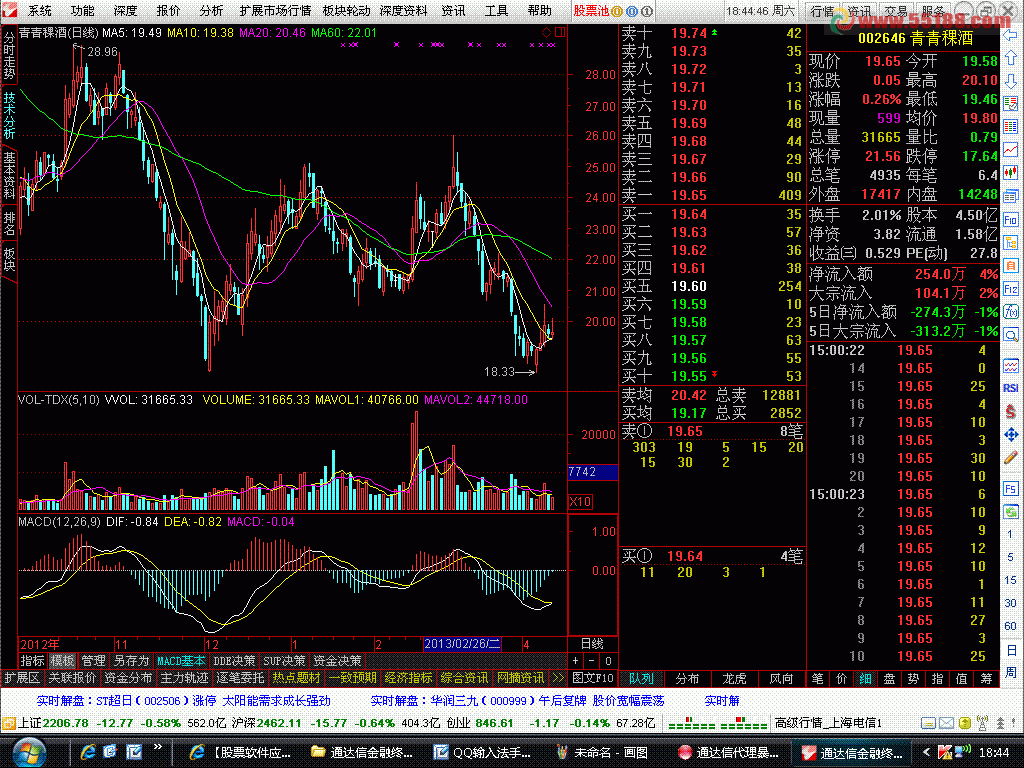The height and width of the screenshot is (768, 1024).
Task: Select the 60-minute period button
Action: (x=1011, y=626)
